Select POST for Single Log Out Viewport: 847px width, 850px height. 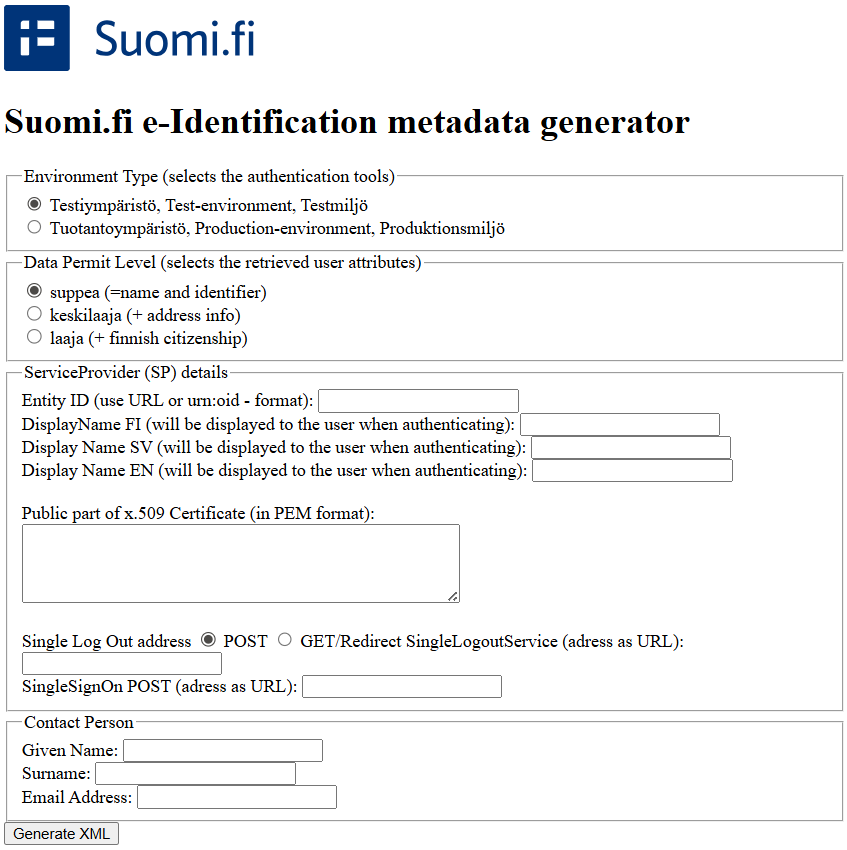click(208, 640)
